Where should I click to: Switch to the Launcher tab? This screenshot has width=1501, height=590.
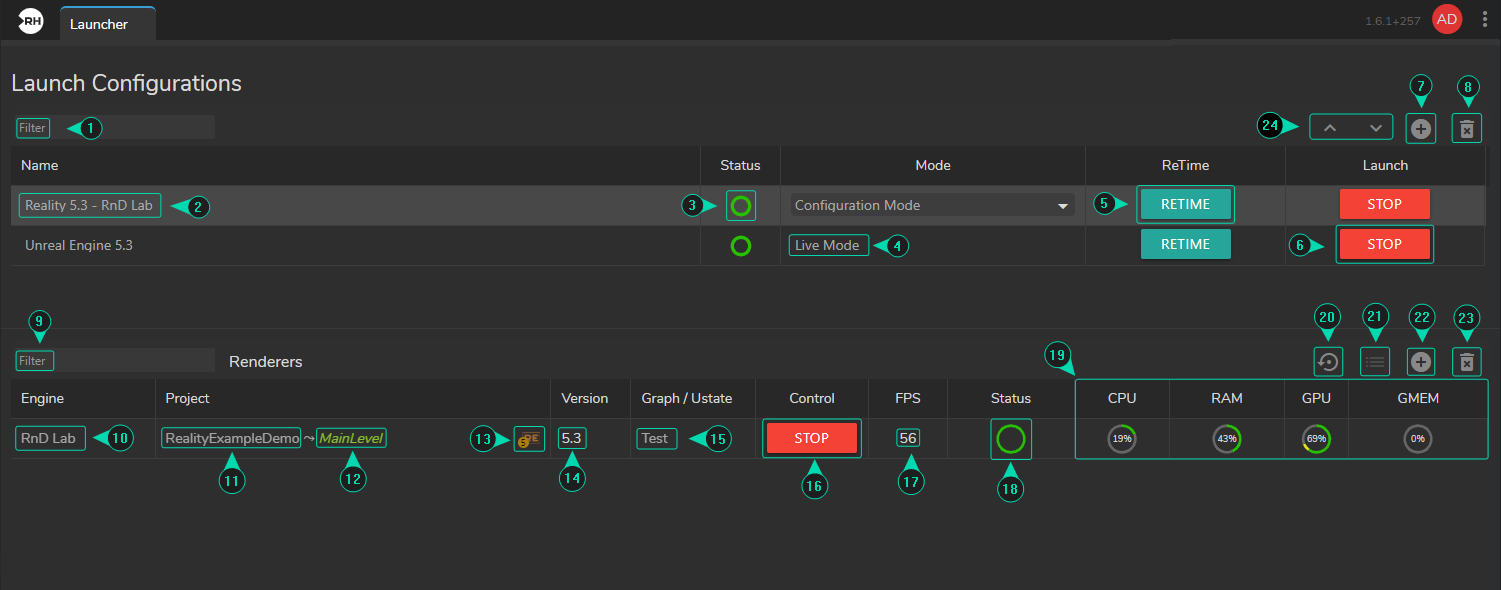[99, 24]
